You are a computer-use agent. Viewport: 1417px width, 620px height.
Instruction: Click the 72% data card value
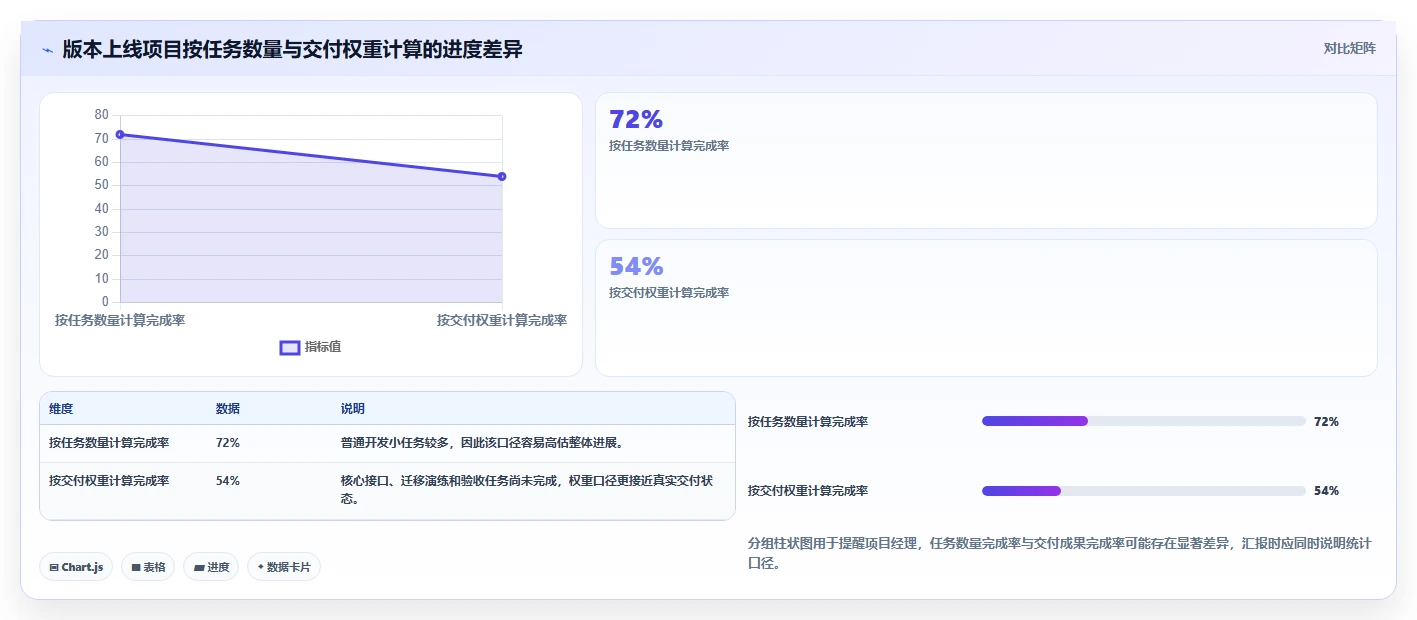point(636,119)
